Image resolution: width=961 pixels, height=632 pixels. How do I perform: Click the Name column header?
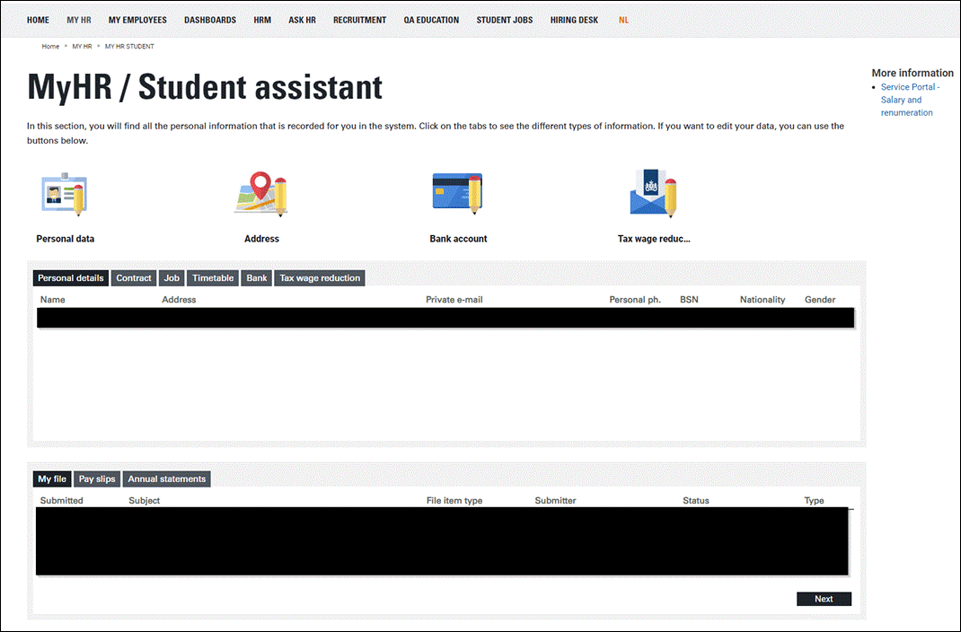(53, 300)
